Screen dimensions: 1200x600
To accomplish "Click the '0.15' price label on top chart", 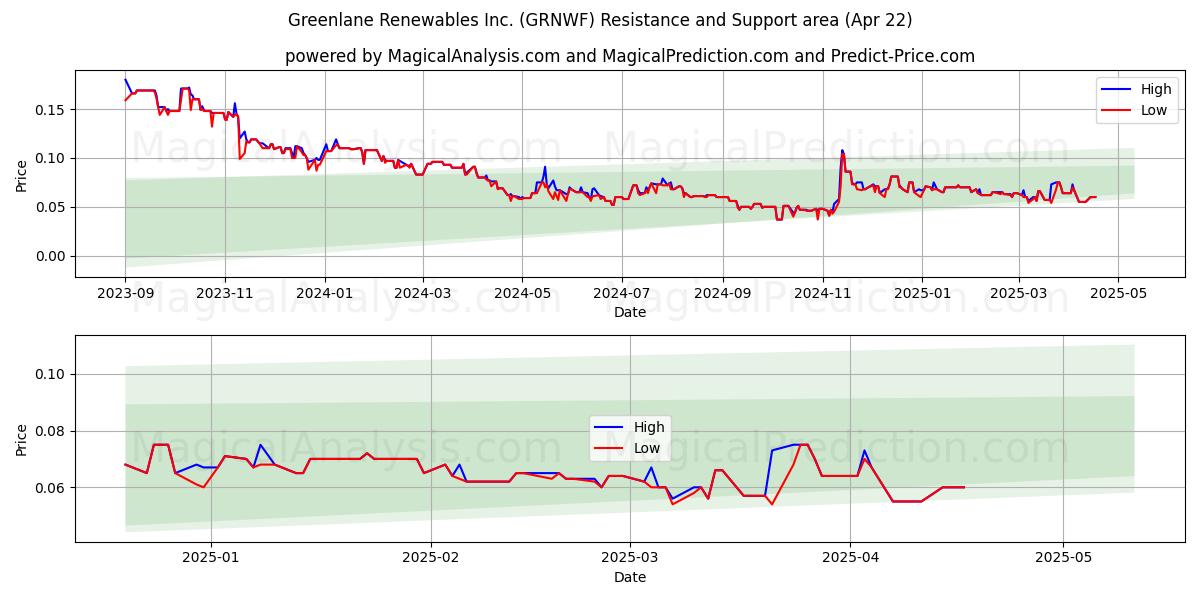I will (52, 109).
